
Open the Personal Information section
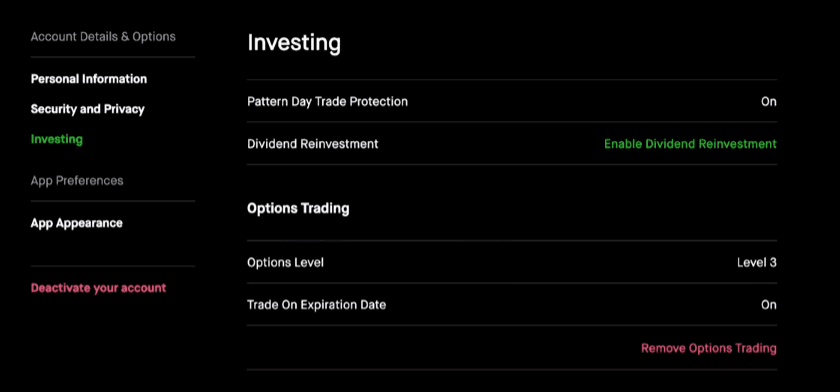click(88, 79)
